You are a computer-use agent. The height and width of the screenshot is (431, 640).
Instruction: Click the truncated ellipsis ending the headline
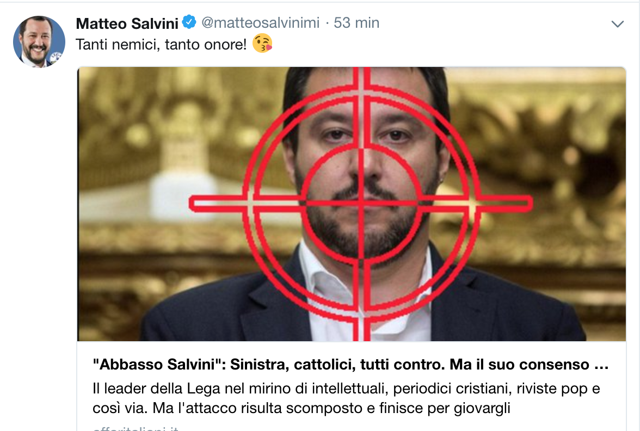point(601,365)
